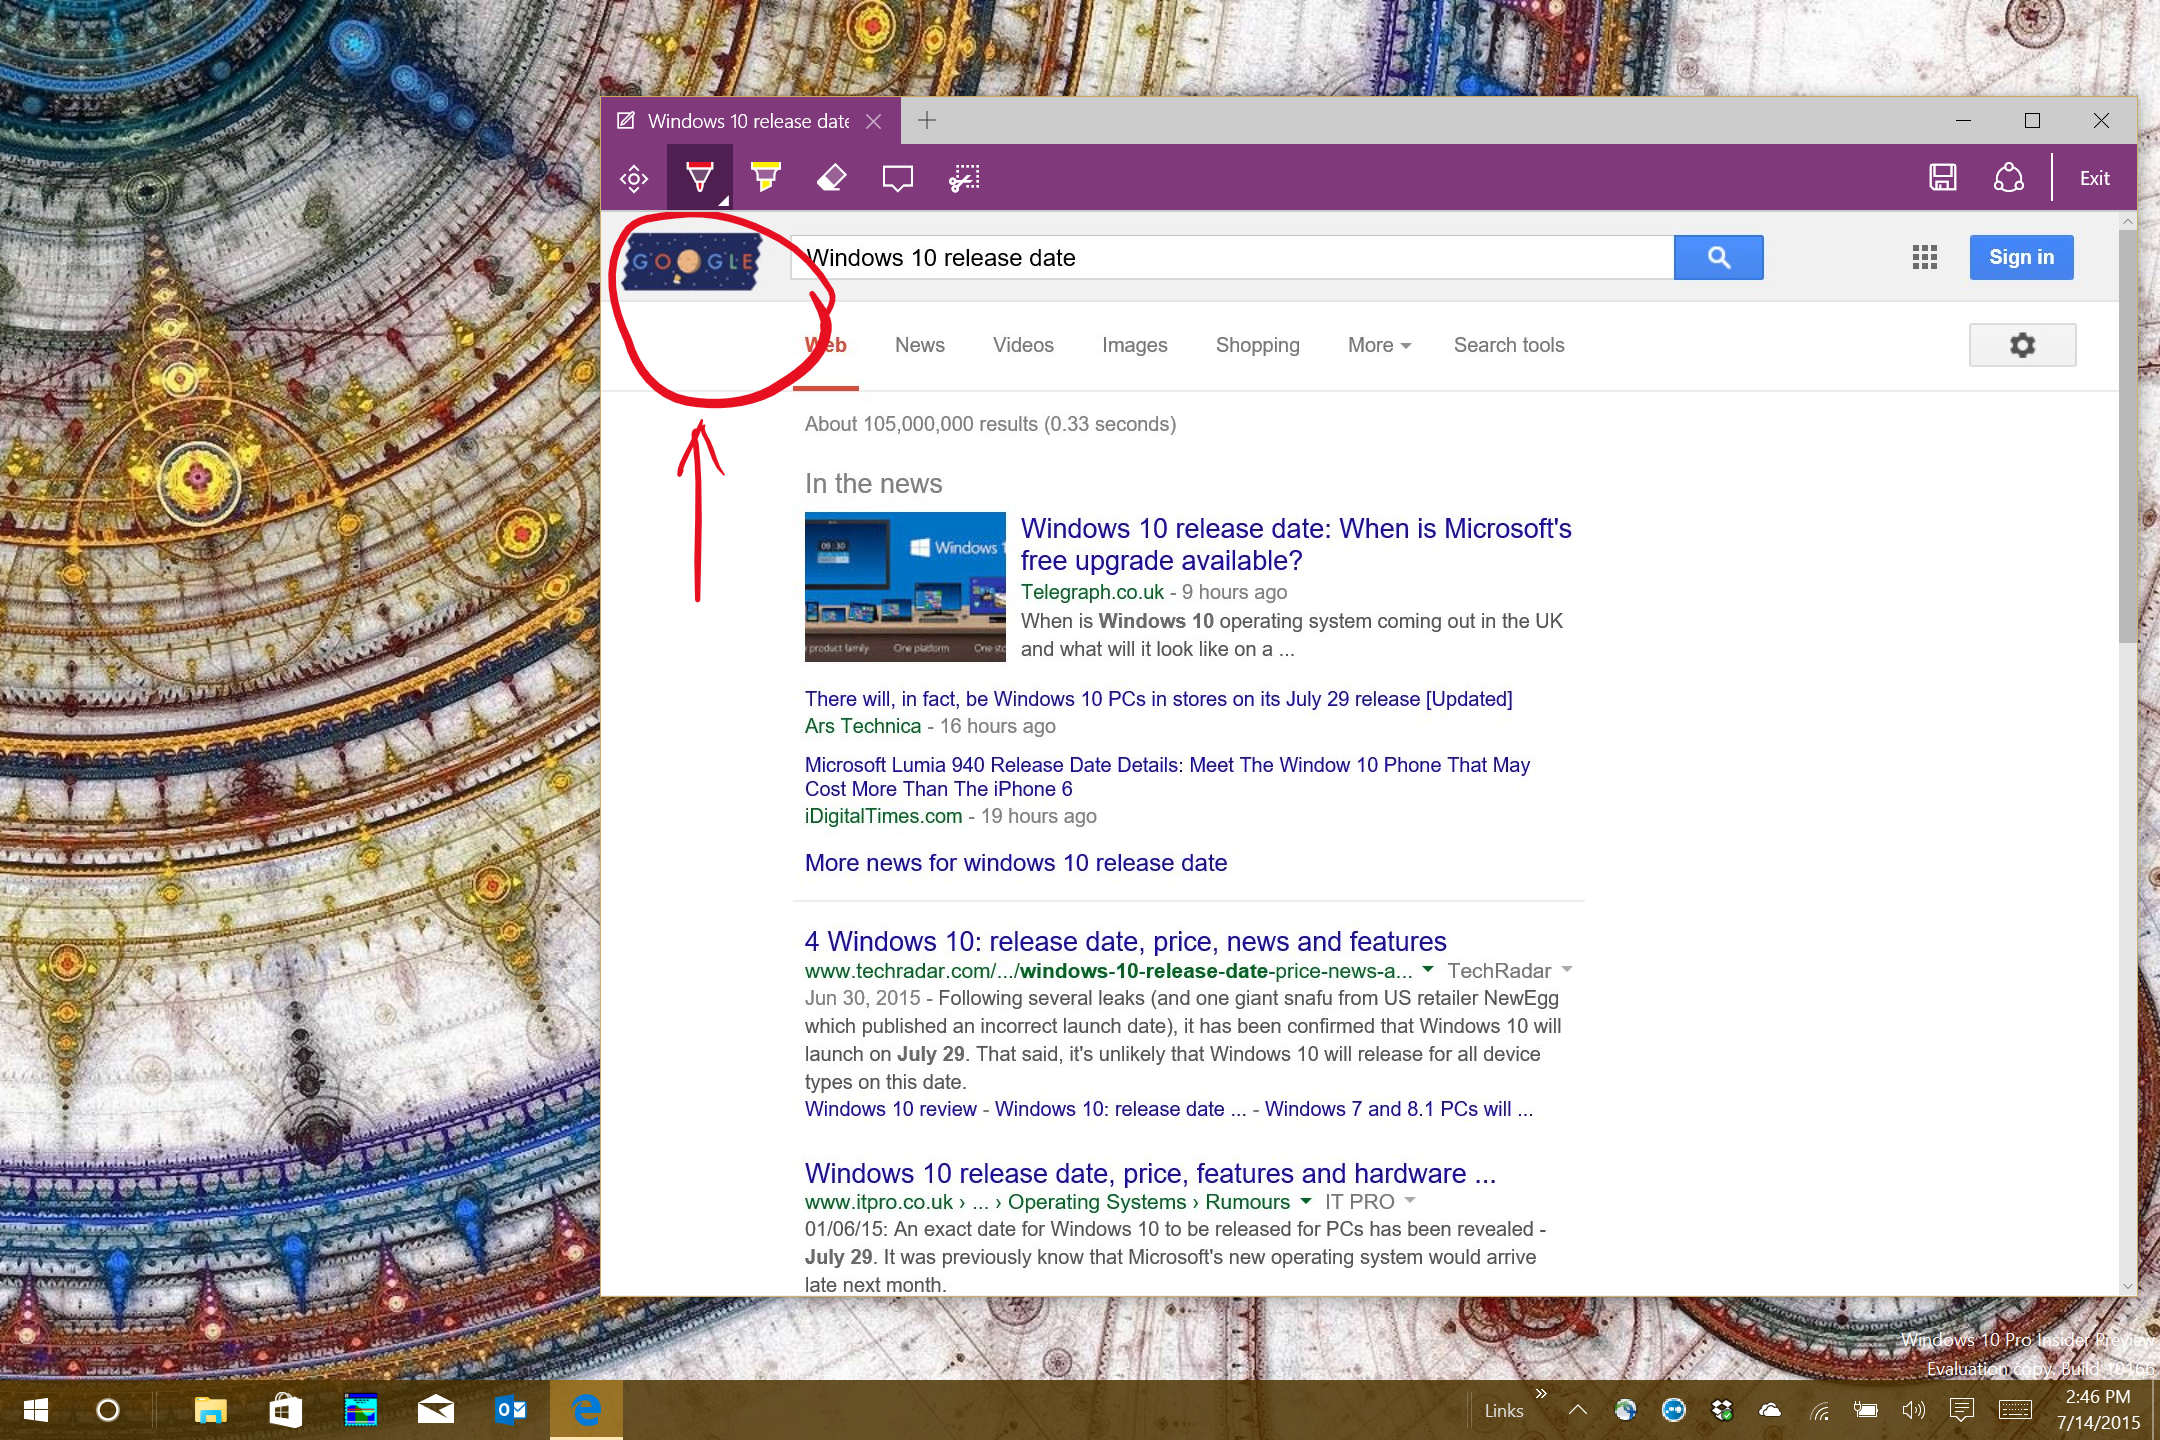
Task: Open the Microsoft Lumia 940 article
Action: pyautogui.click(x=1167, y=777)
